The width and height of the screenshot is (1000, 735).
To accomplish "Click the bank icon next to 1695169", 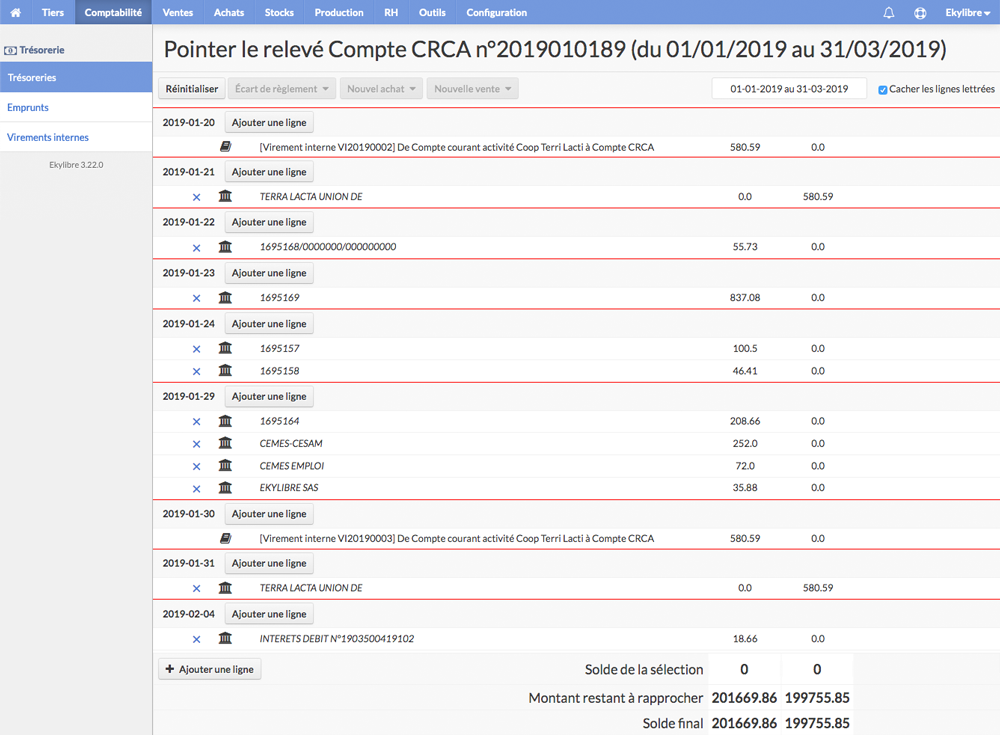I will click(x=225, y=297).
